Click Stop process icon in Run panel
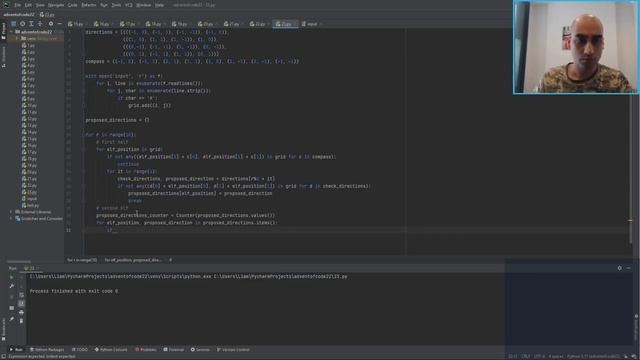The image size is (640, 360). pos(11,297)
